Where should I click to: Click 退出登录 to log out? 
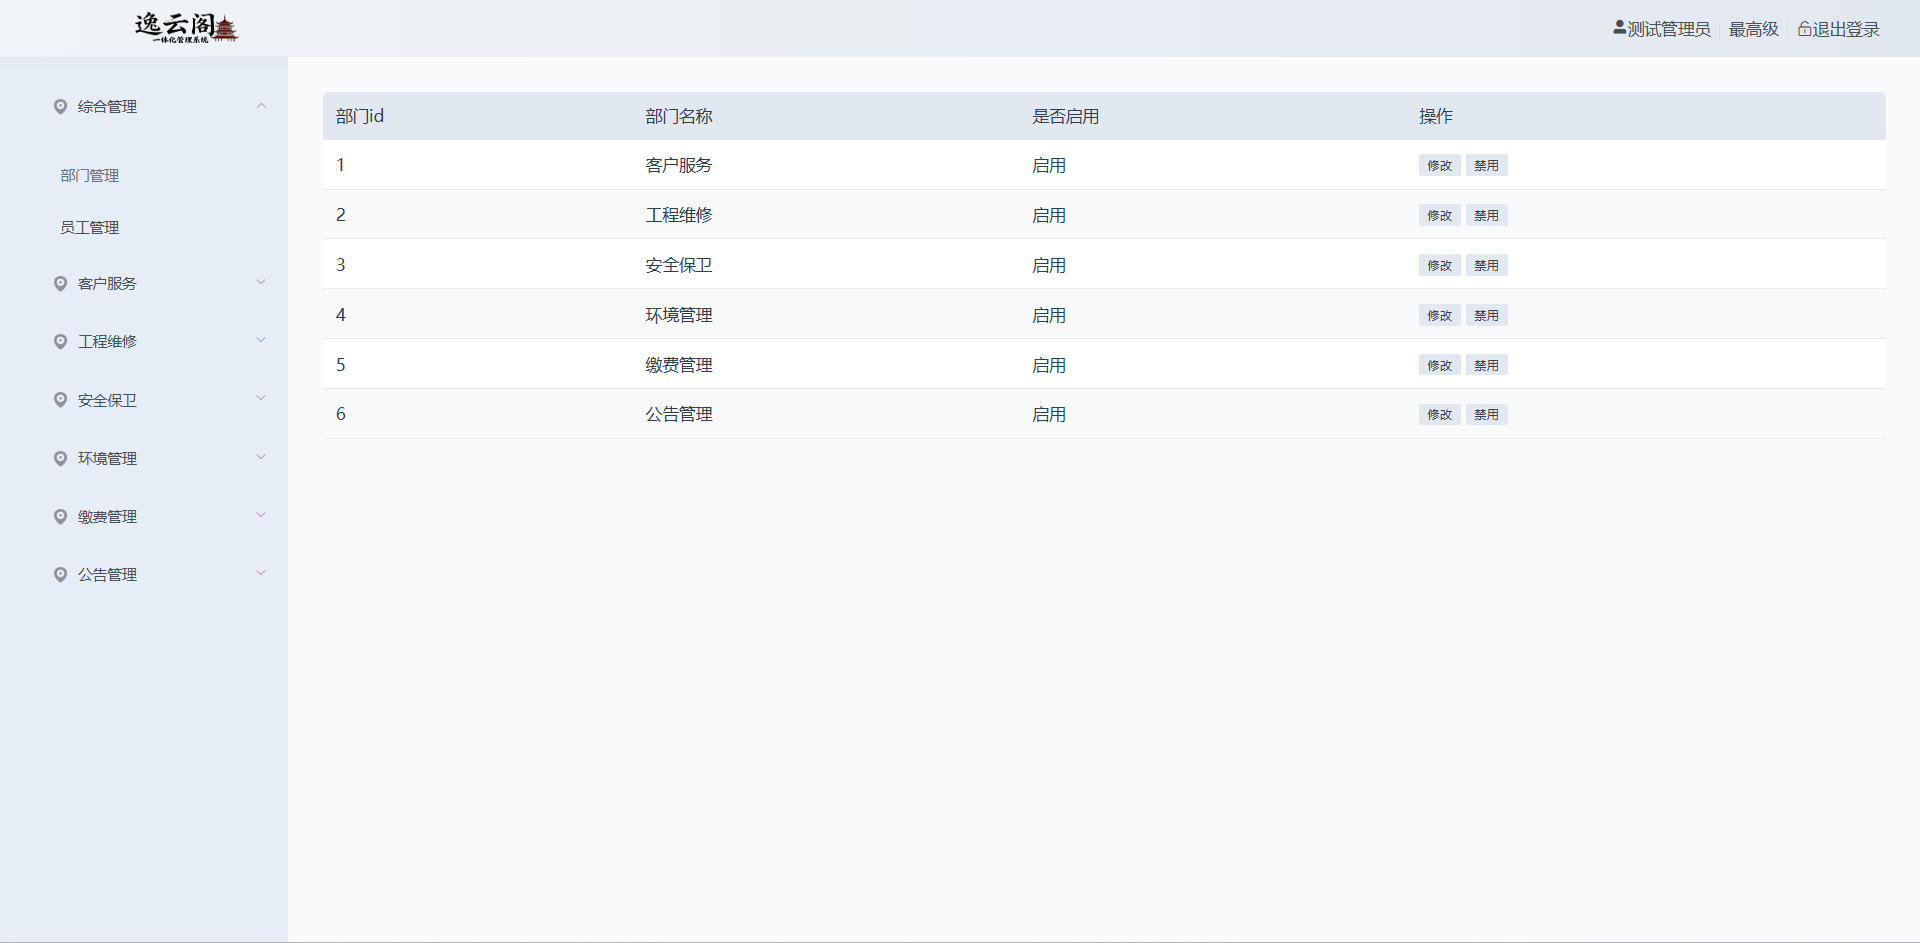click(x=1846, y=30)
